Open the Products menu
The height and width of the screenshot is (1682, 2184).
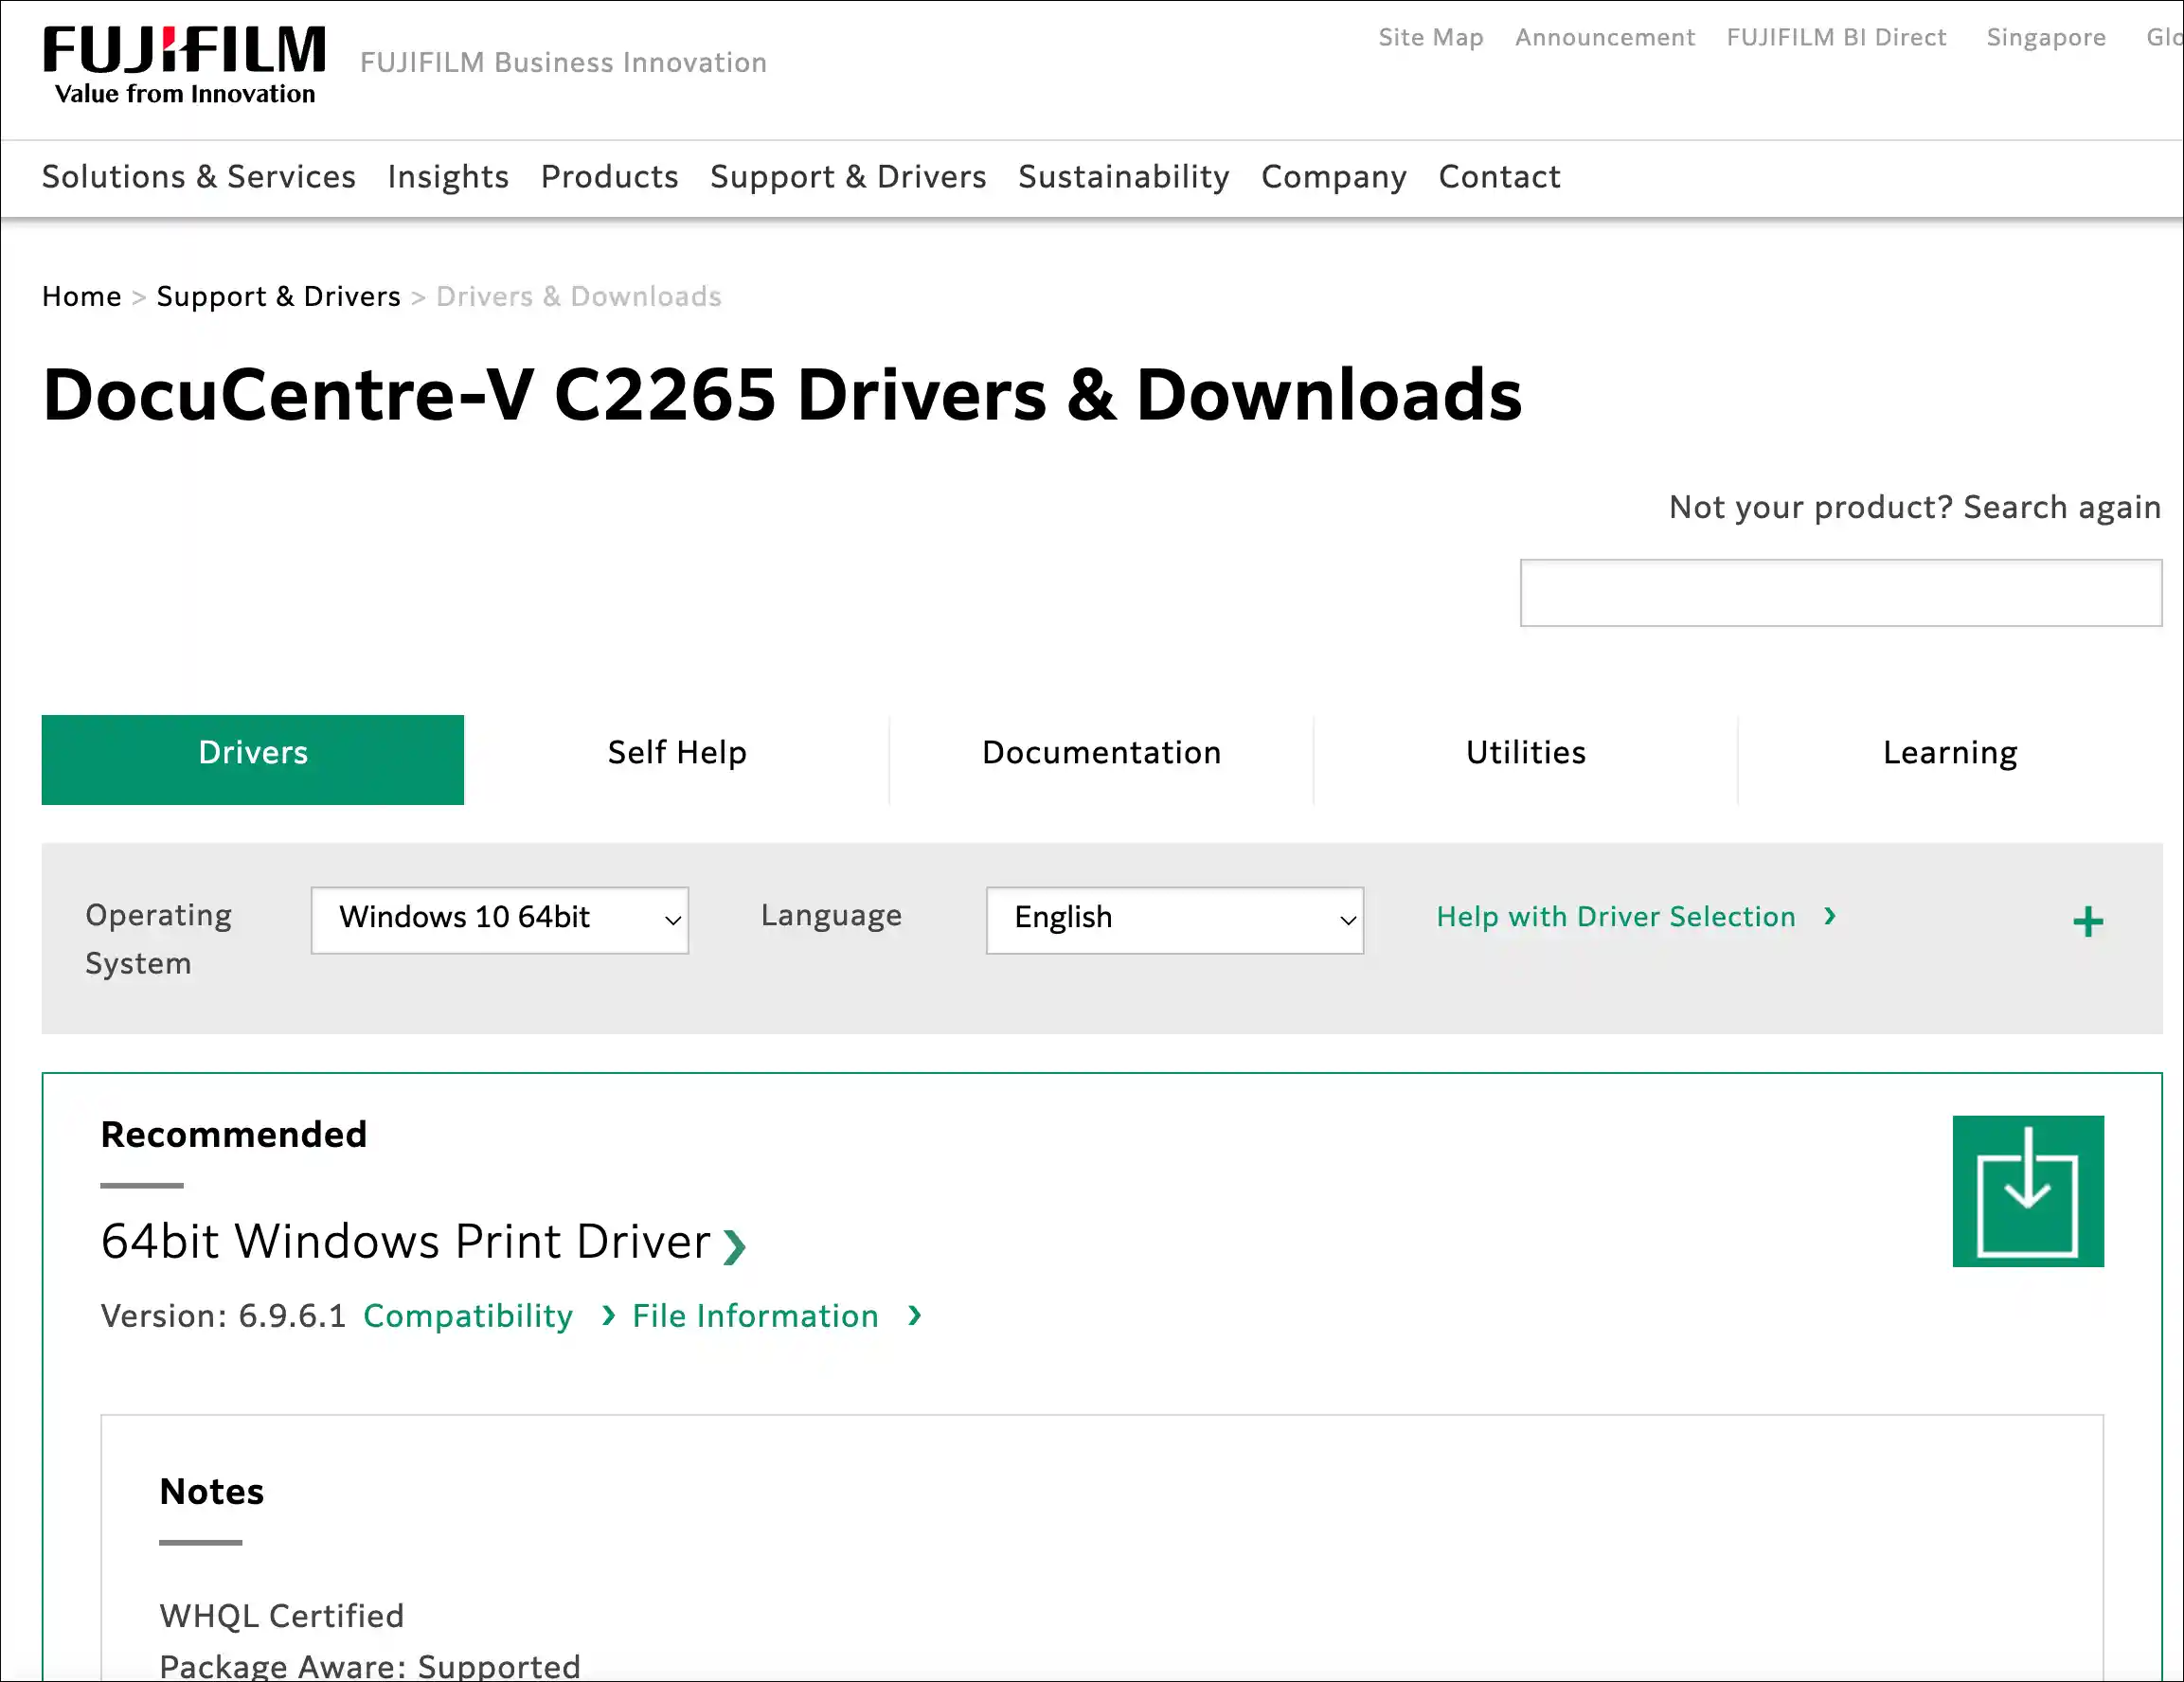point(609,177)
